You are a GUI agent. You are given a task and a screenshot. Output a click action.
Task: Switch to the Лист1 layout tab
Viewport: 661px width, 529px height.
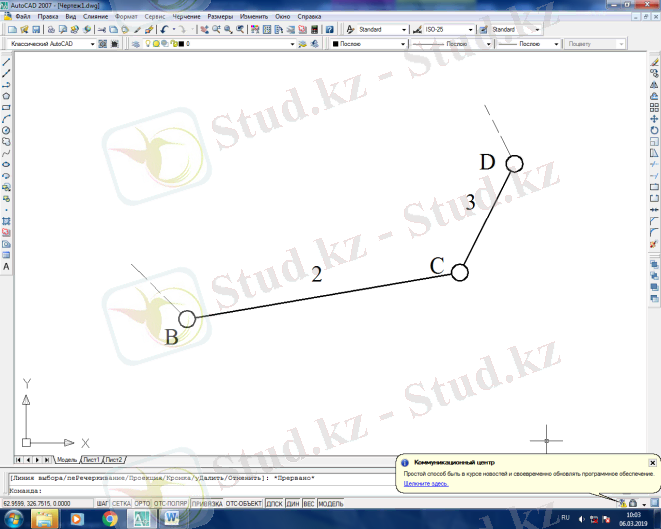(x=91, y=459)
